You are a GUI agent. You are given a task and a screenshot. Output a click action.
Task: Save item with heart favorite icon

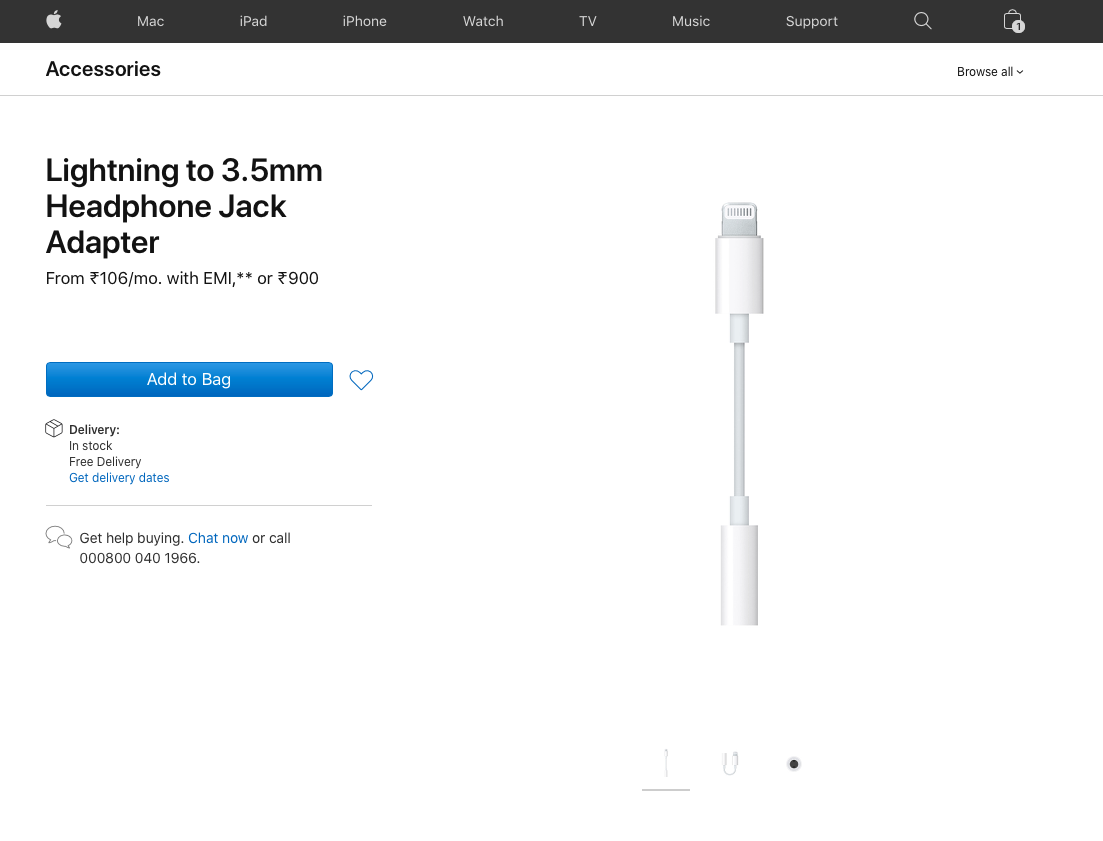[361, 380]
